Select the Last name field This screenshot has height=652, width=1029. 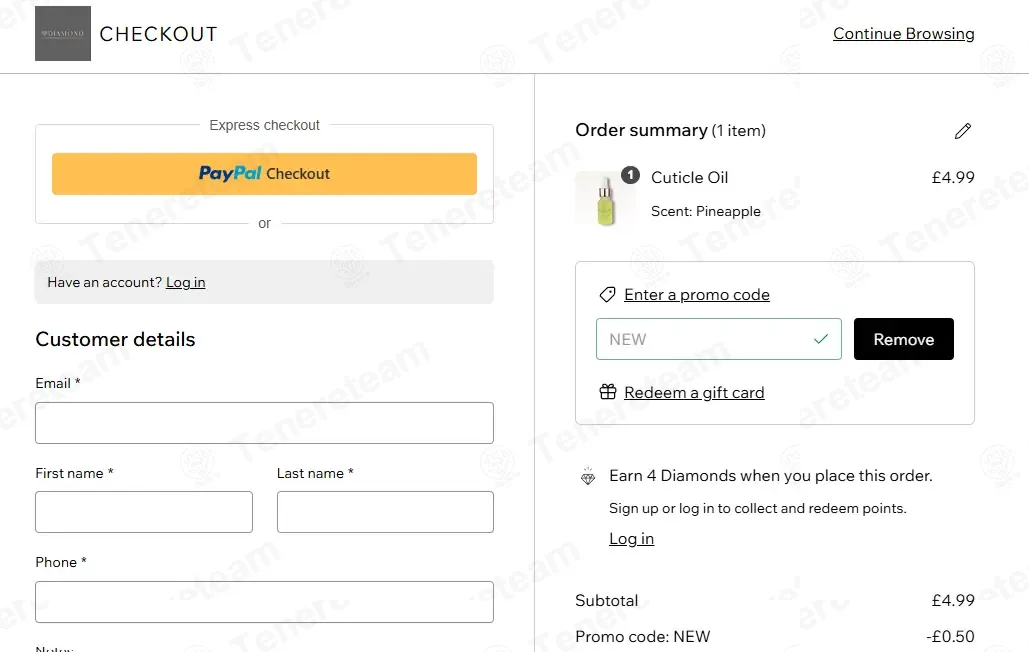click(385, 512)
